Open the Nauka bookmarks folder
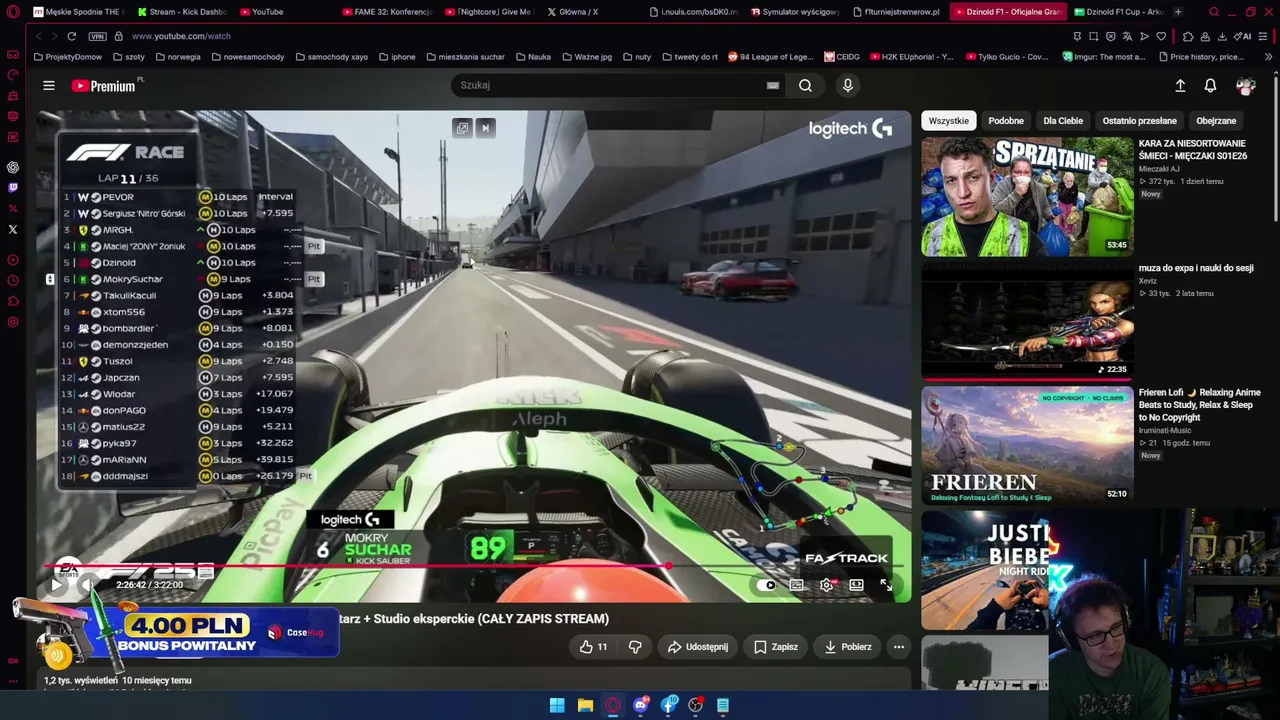1280x720 pixels. point(533,57)
